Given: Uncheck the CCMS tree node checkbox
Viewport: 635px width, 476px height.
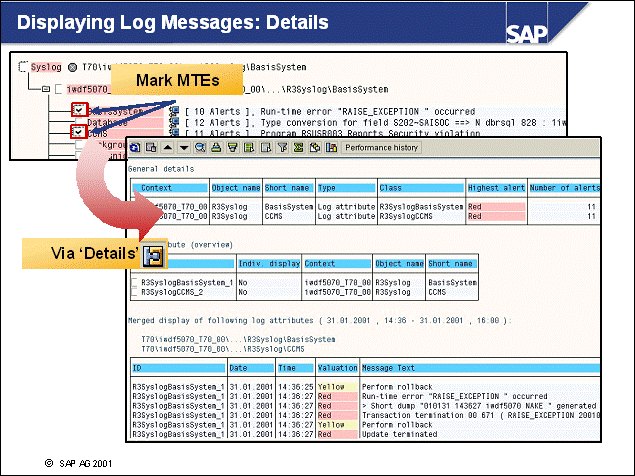Looking at the screenshot, I should [x=79, y=132].
